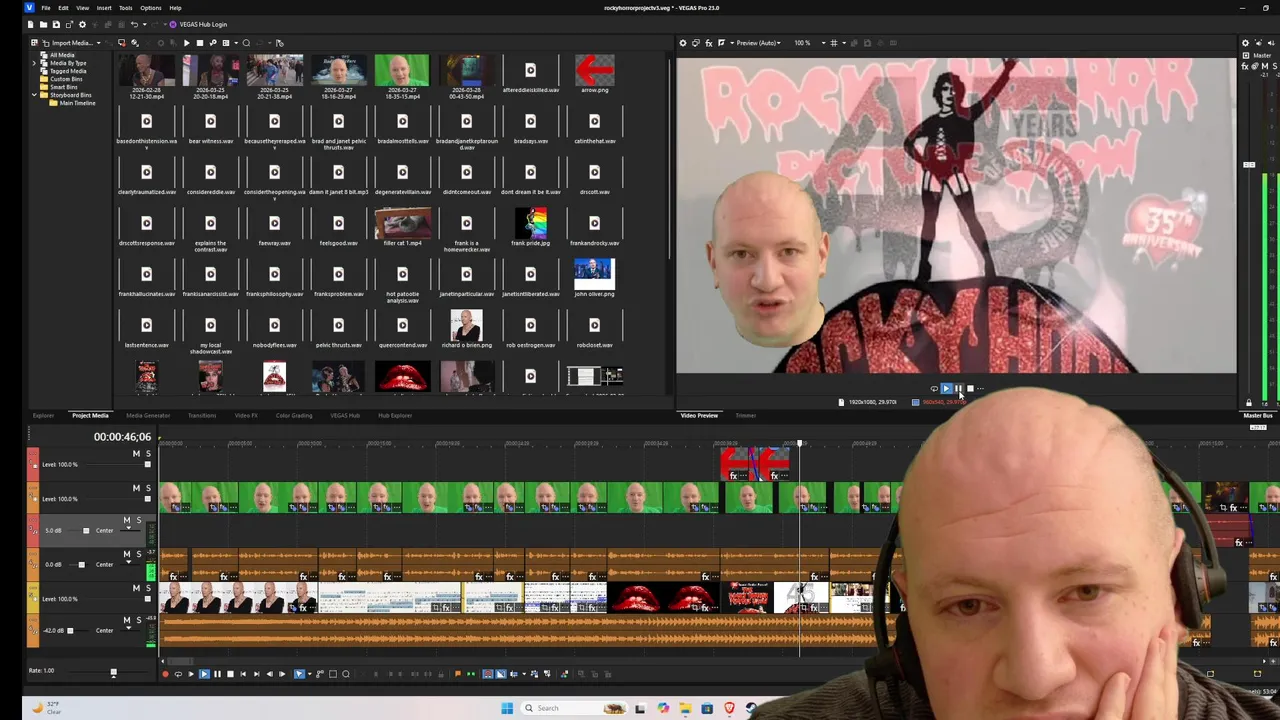Mute the green-screen video track
Viewport: 1280px width, 720px height.
point(136,488)
